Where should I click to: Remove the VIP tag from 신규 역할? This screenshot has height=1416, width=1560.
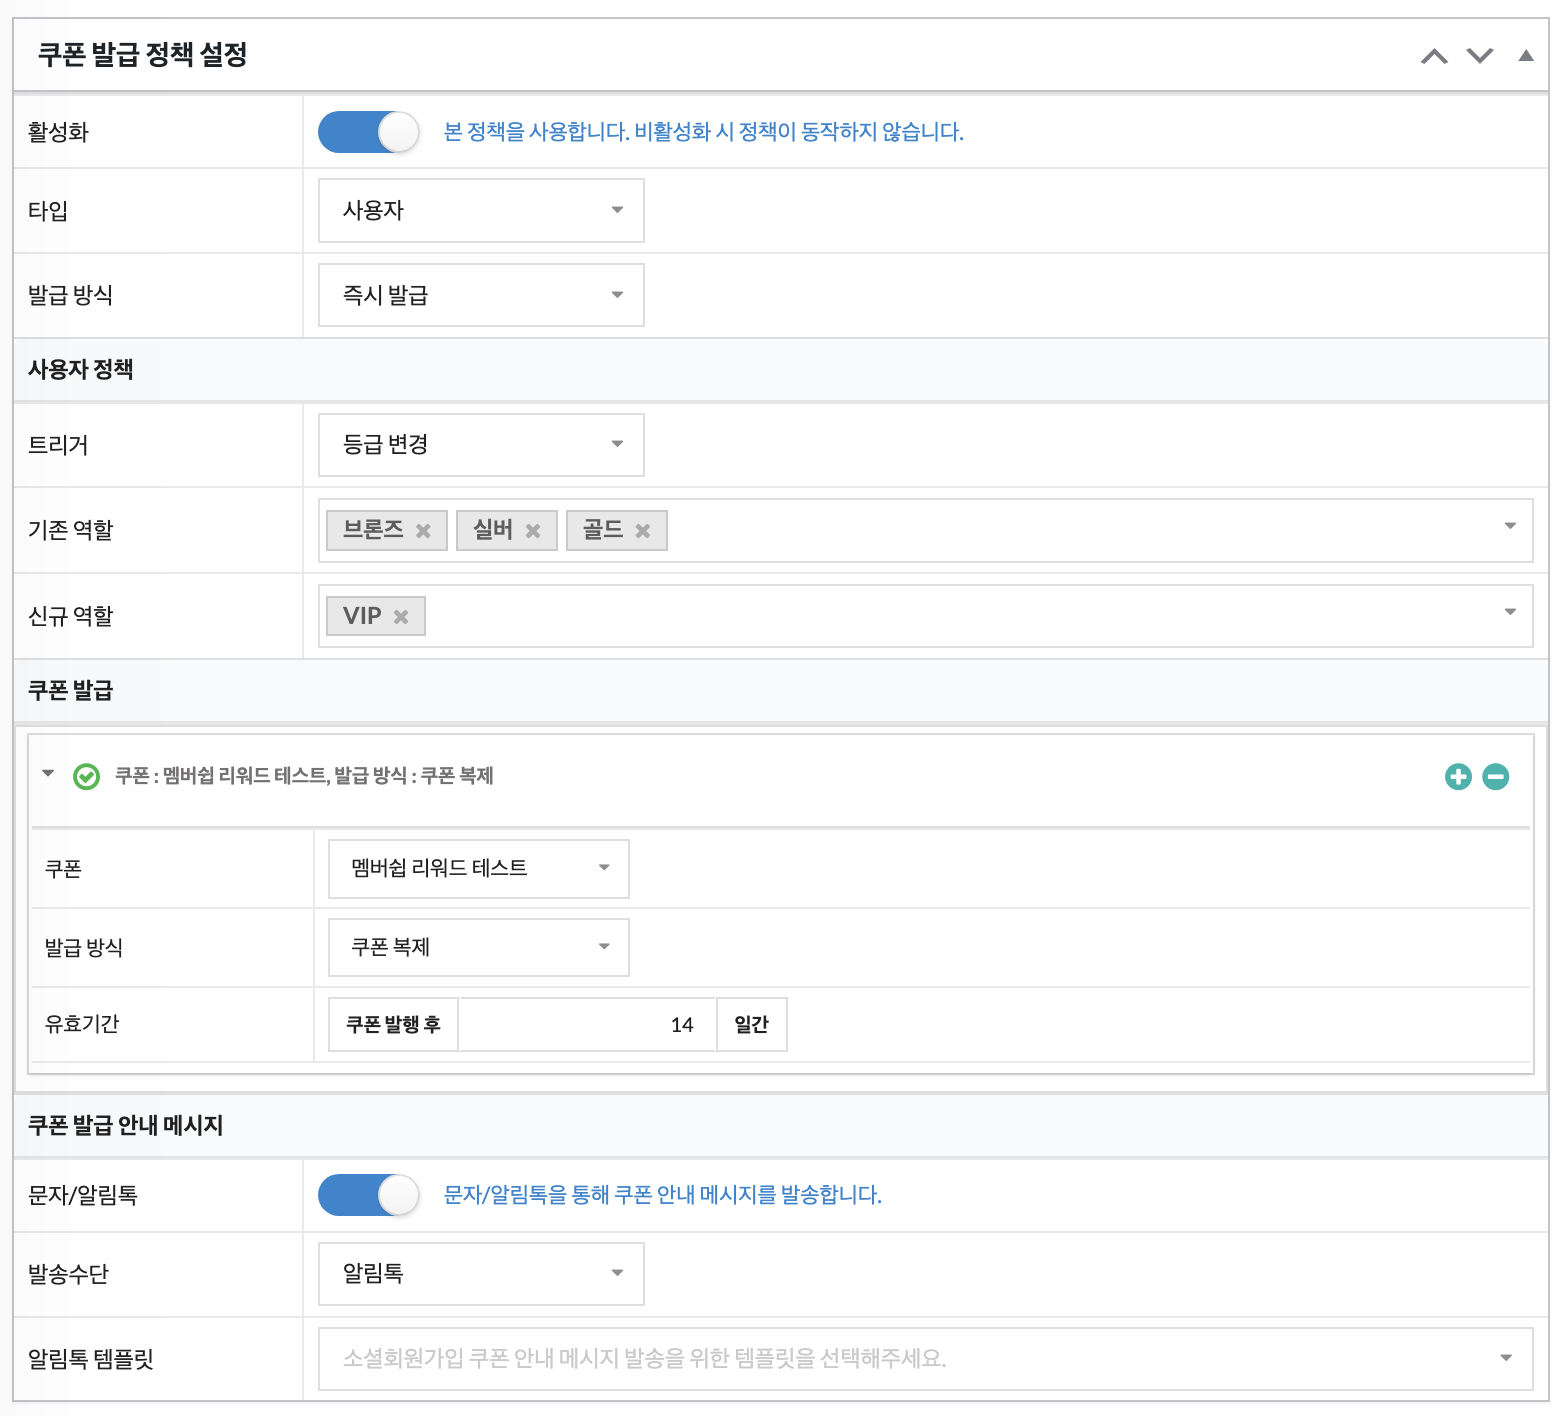(401, 617)
